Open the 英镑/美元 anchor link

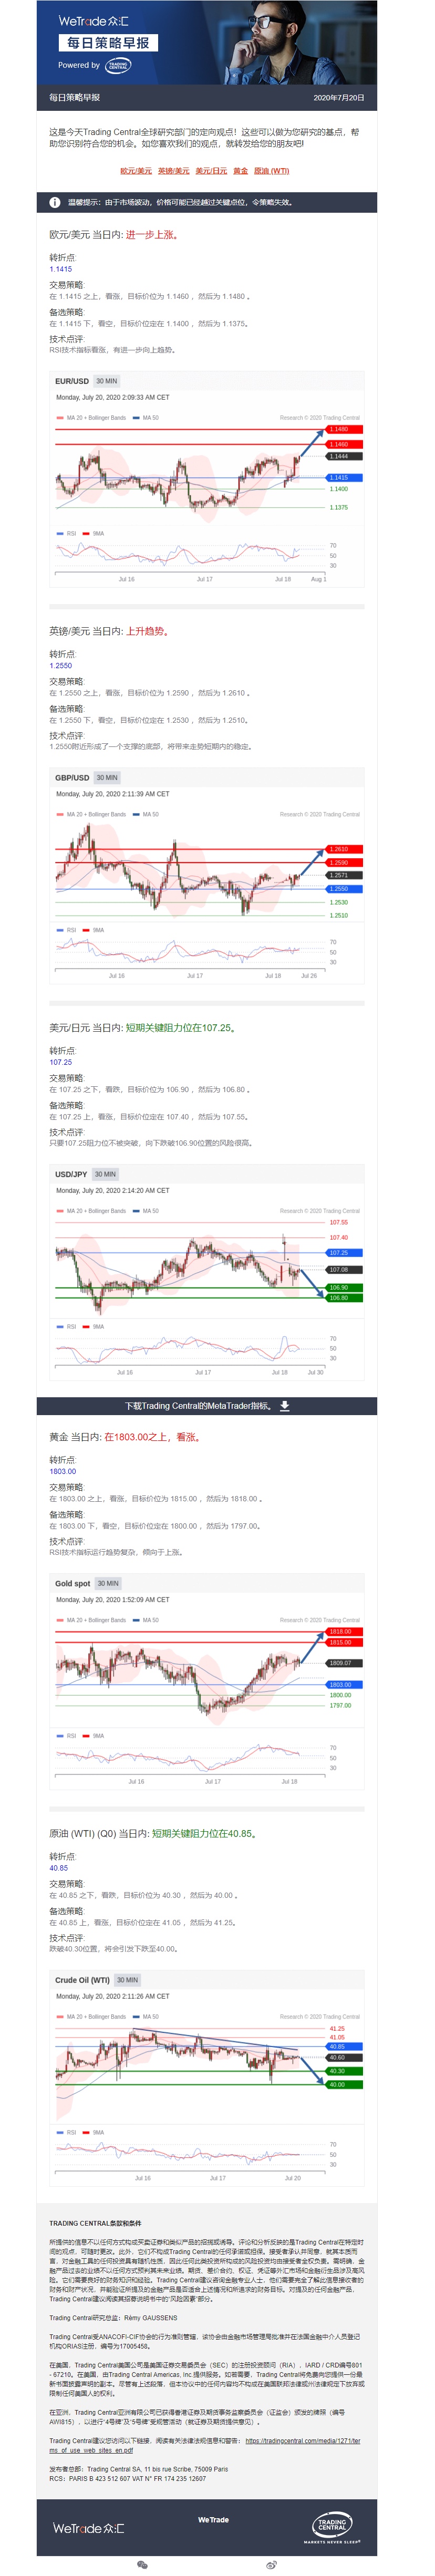click(x=174, y=171)
